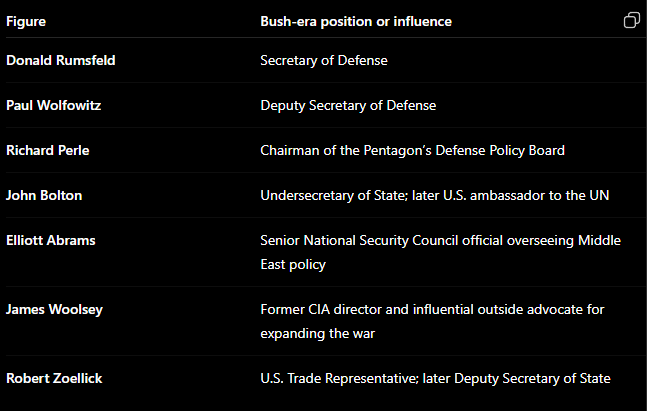
Task: Select the Figure column header
Action: point(26,21)
